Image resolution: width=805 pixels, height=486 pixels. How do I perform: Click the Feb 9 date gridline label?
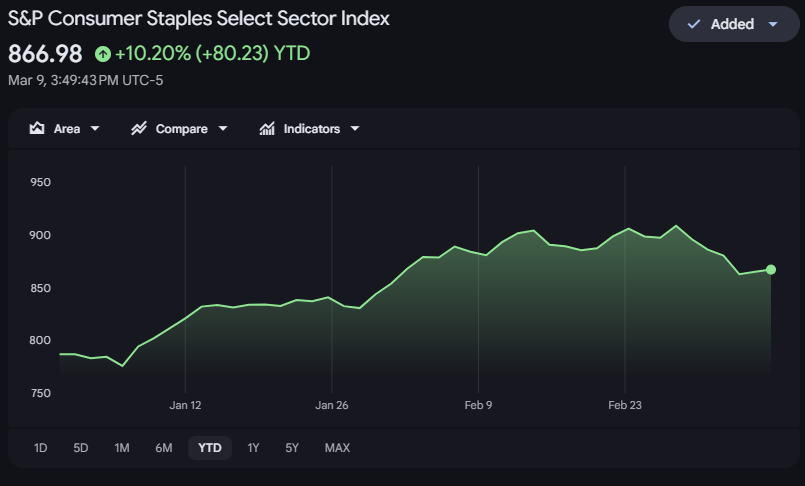point(478,405)
